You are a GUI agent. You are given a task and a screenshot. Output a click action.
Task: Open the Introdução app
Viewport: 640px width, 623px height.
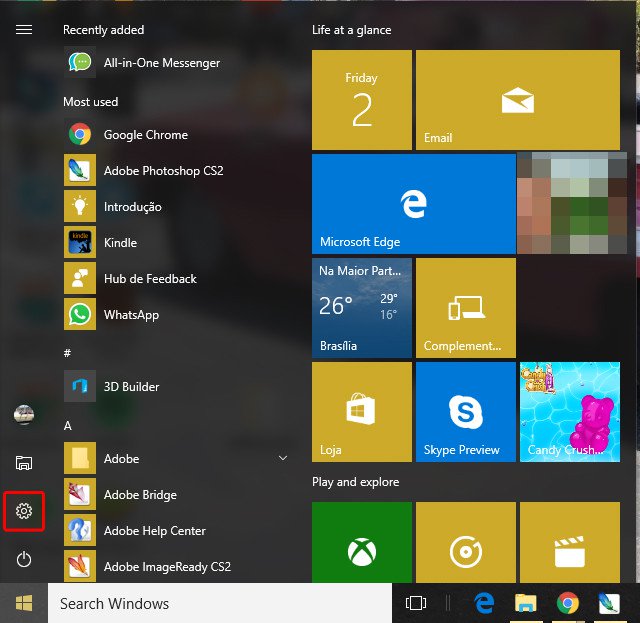[178, 206]
